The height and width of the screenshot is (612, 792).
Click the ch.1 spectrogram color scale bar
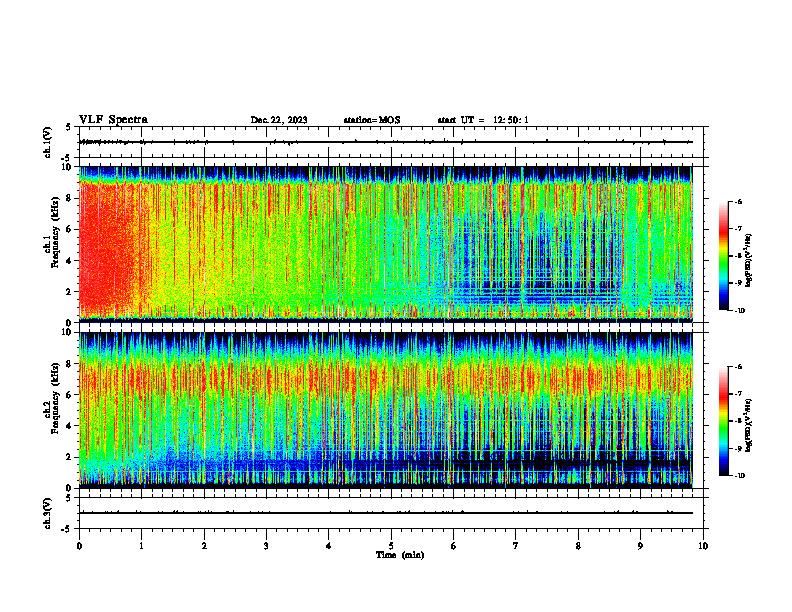(x=723, y=256)
